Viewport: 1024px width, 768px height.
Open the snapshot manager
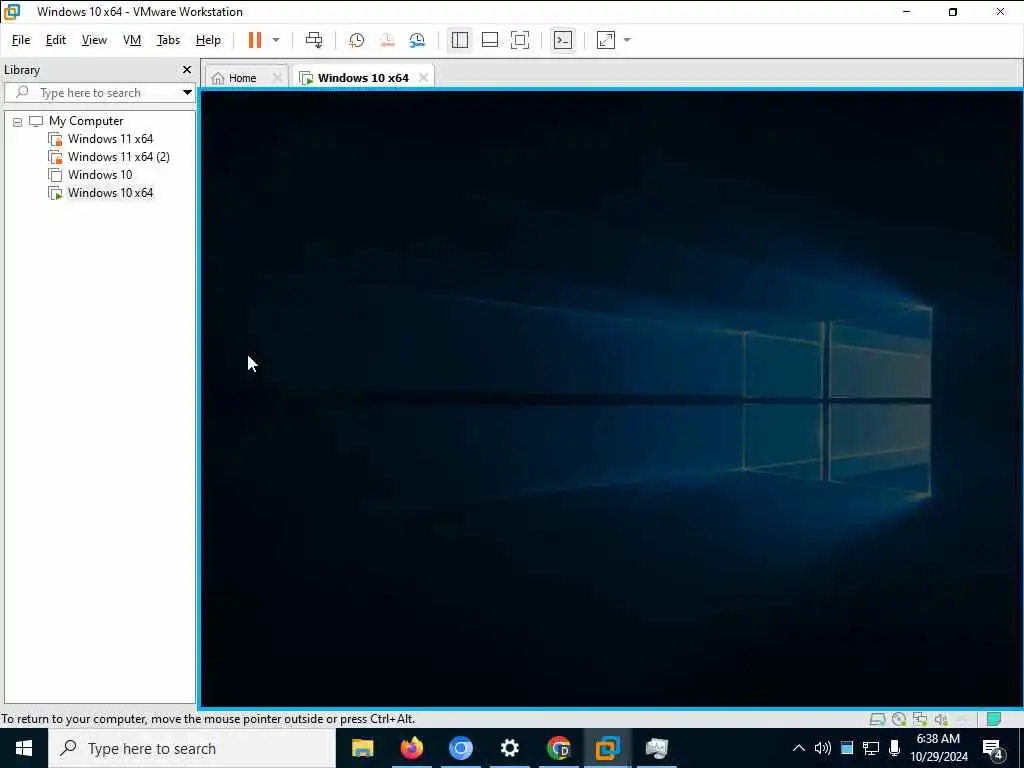tap(417, 40)
